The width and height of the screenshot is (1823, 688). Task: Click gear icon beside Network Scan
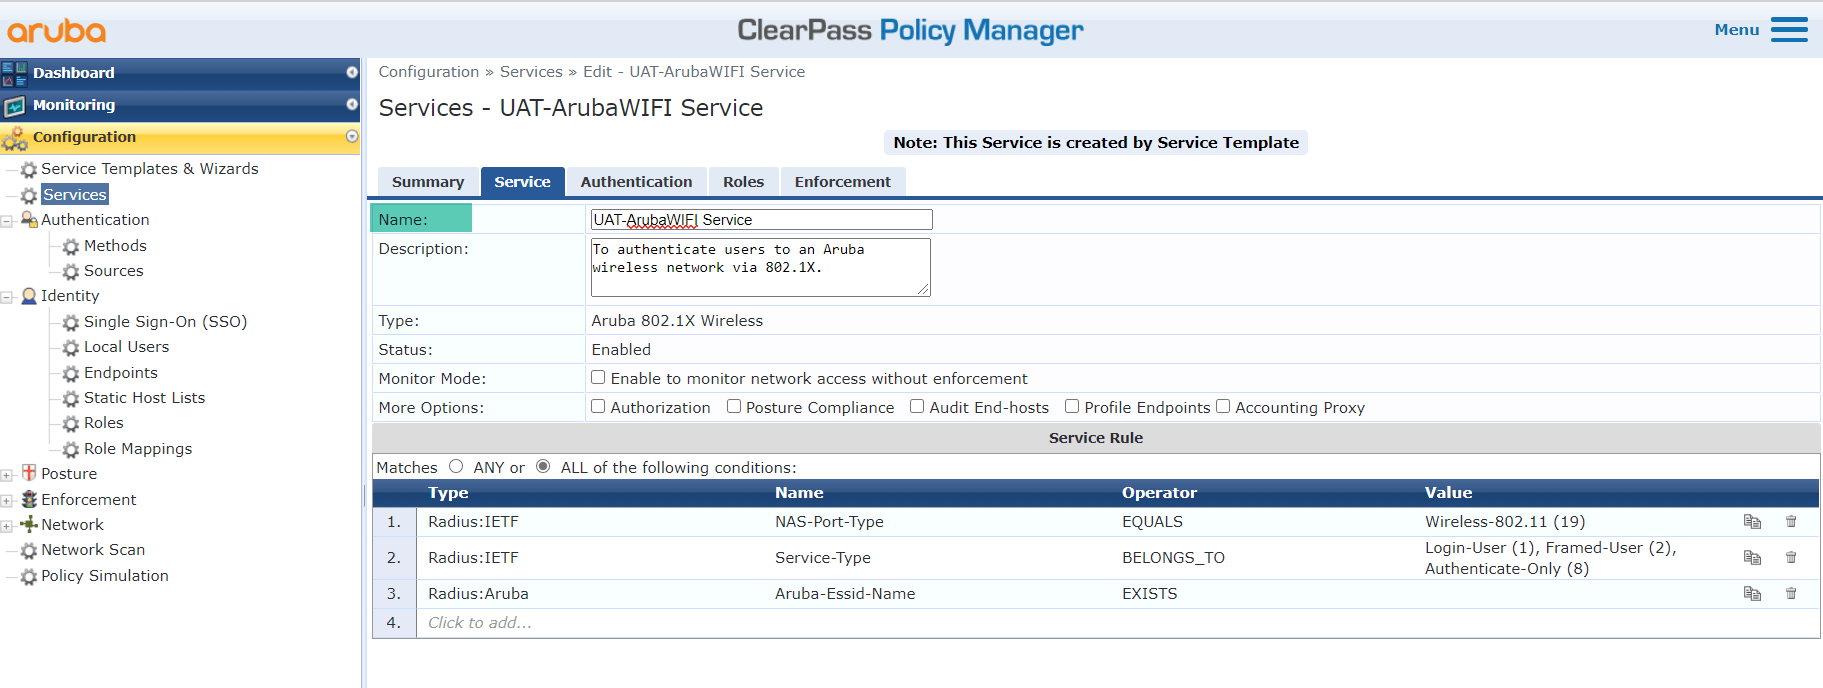click(x=29, y=551)
